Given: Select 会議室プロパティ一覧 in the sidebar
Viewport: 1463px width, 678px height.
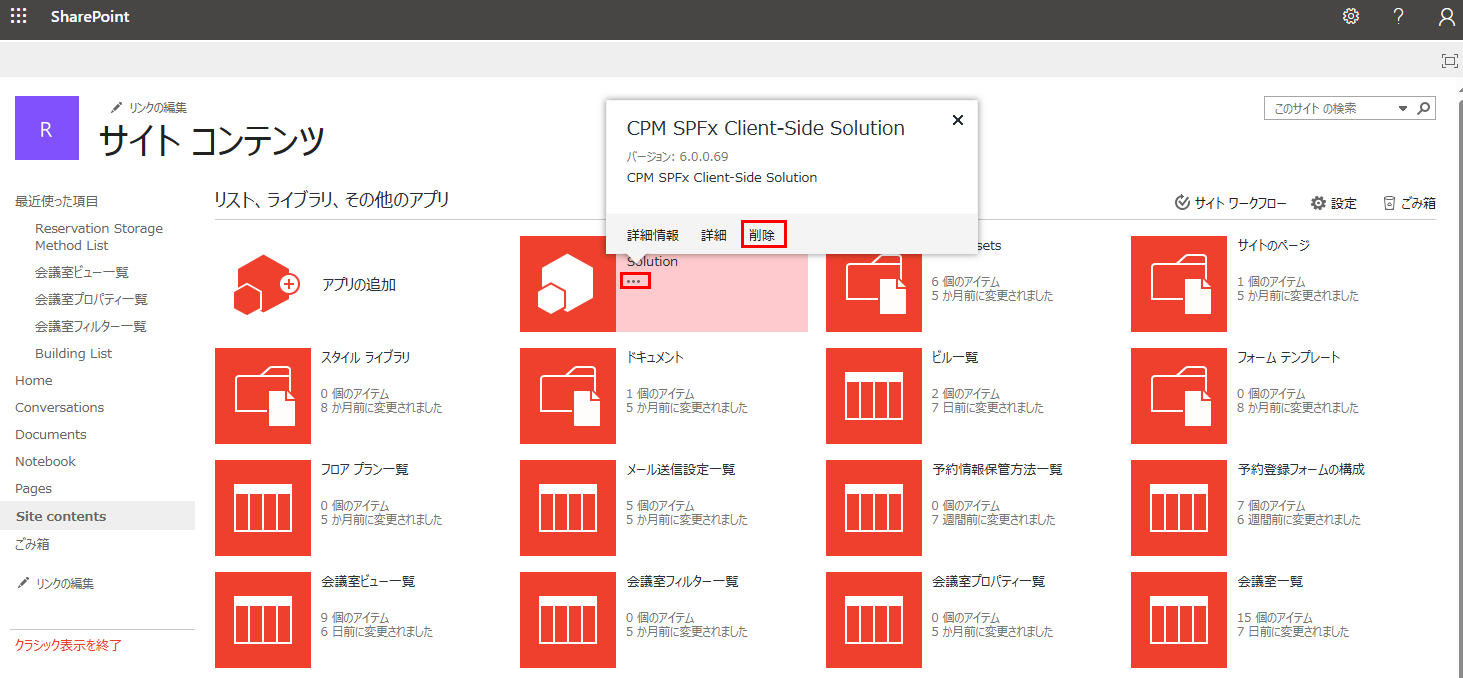Looking at the screenshot, I should [91, 299].
